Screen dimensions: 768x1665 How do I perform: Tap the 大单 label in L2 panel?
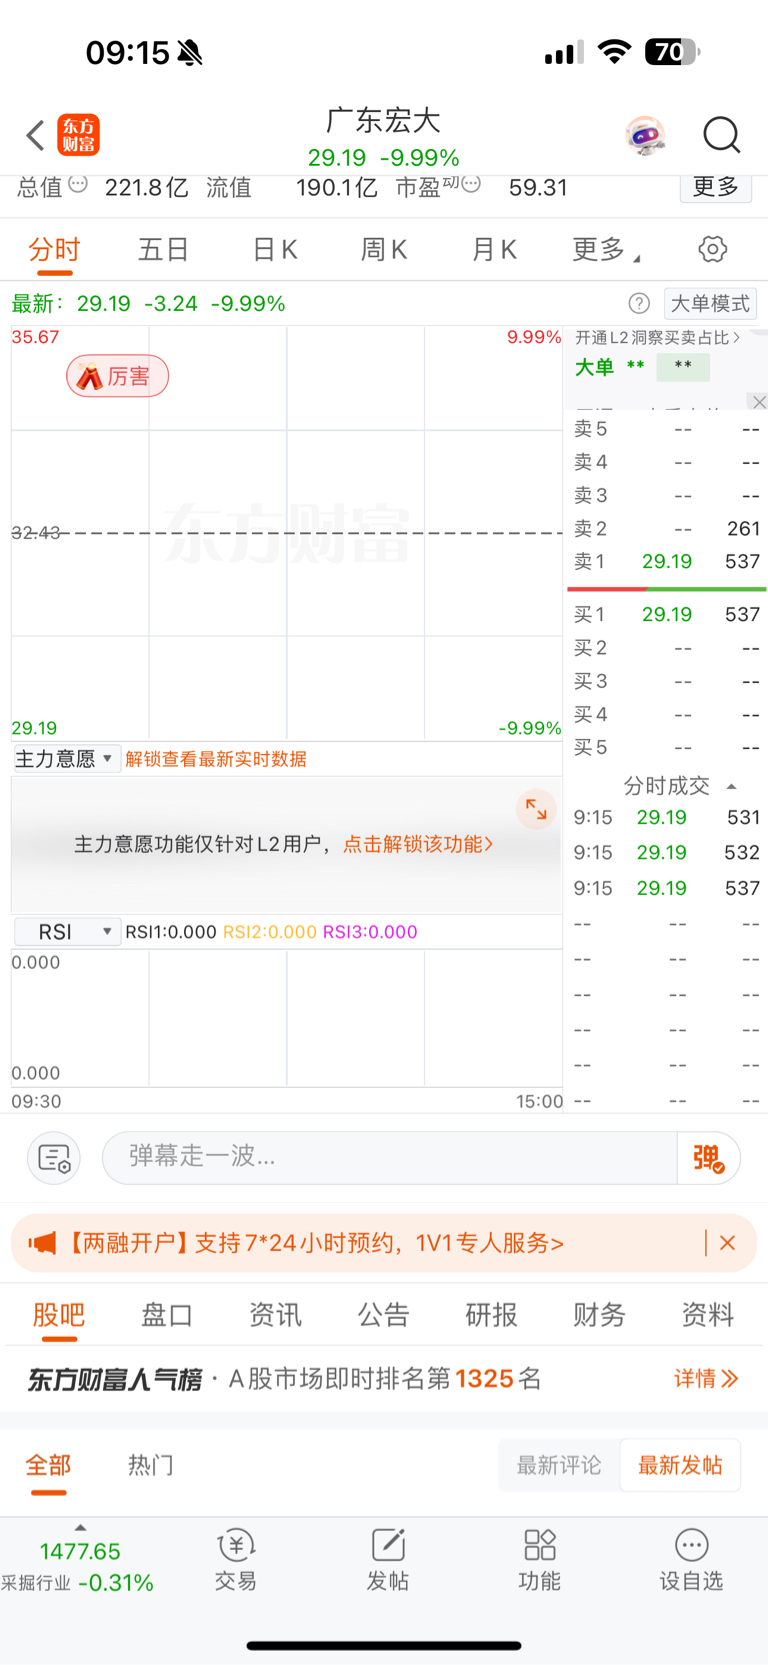coord(594,367)
